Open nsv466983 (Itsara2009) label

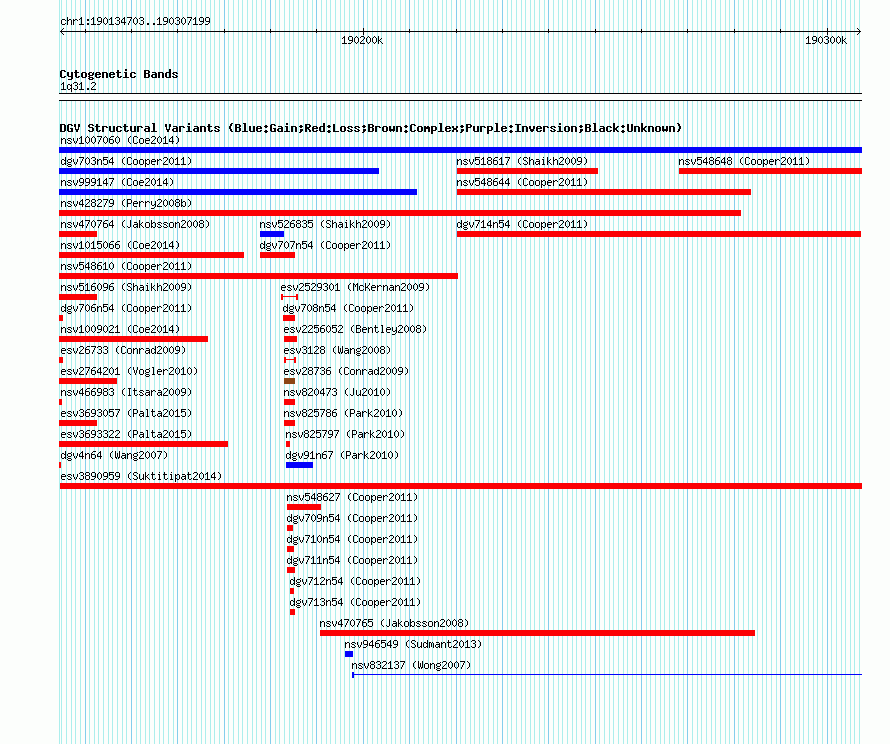pos(126,392)
